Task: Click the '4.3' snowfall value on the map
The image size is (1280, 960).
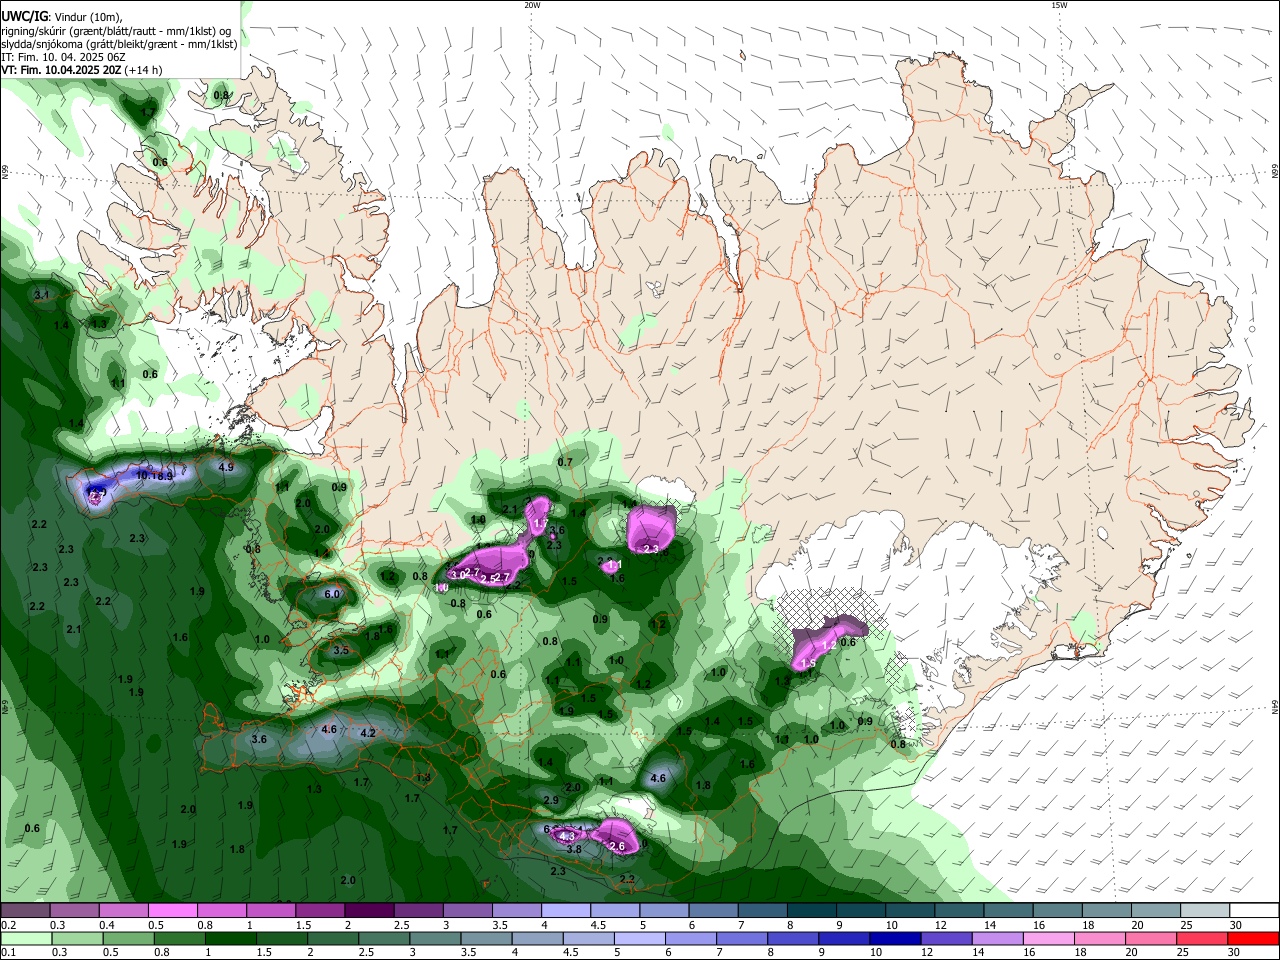Action: coord(567,836)
